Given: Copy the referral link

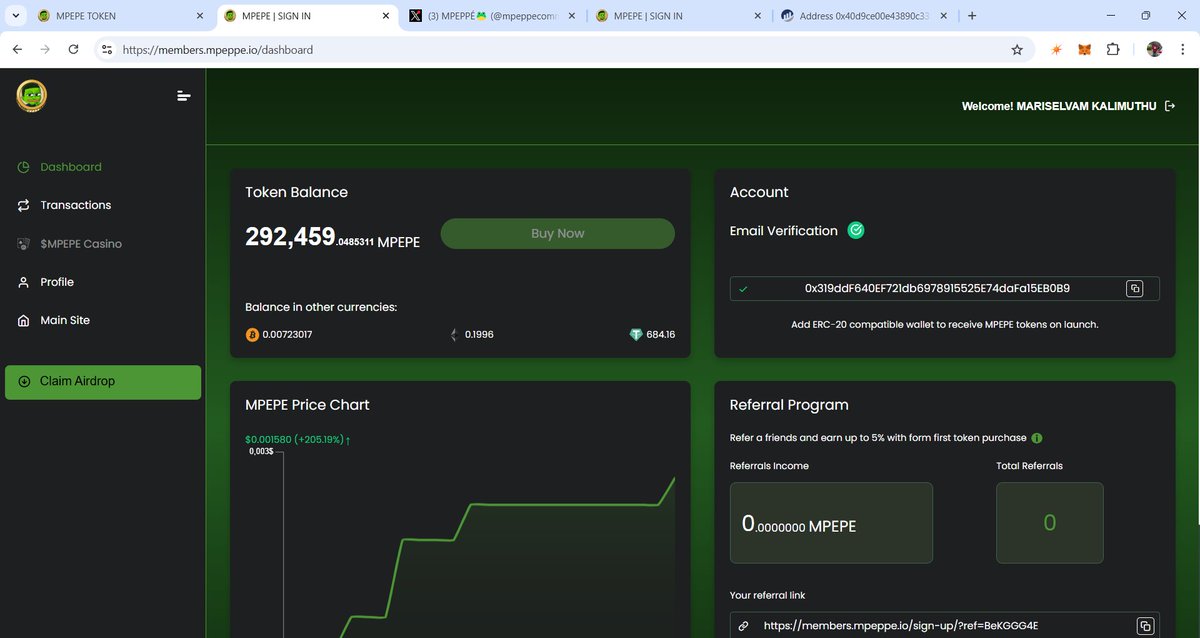Looking at the screenshot, I should point(1145,626).
